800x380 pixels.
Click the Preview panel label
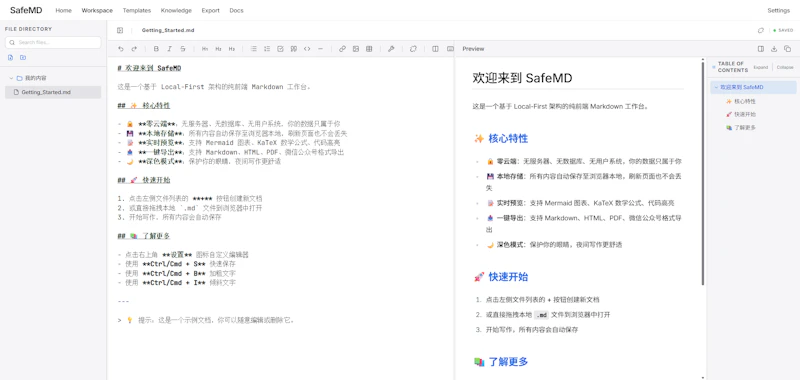coord(473,49)
